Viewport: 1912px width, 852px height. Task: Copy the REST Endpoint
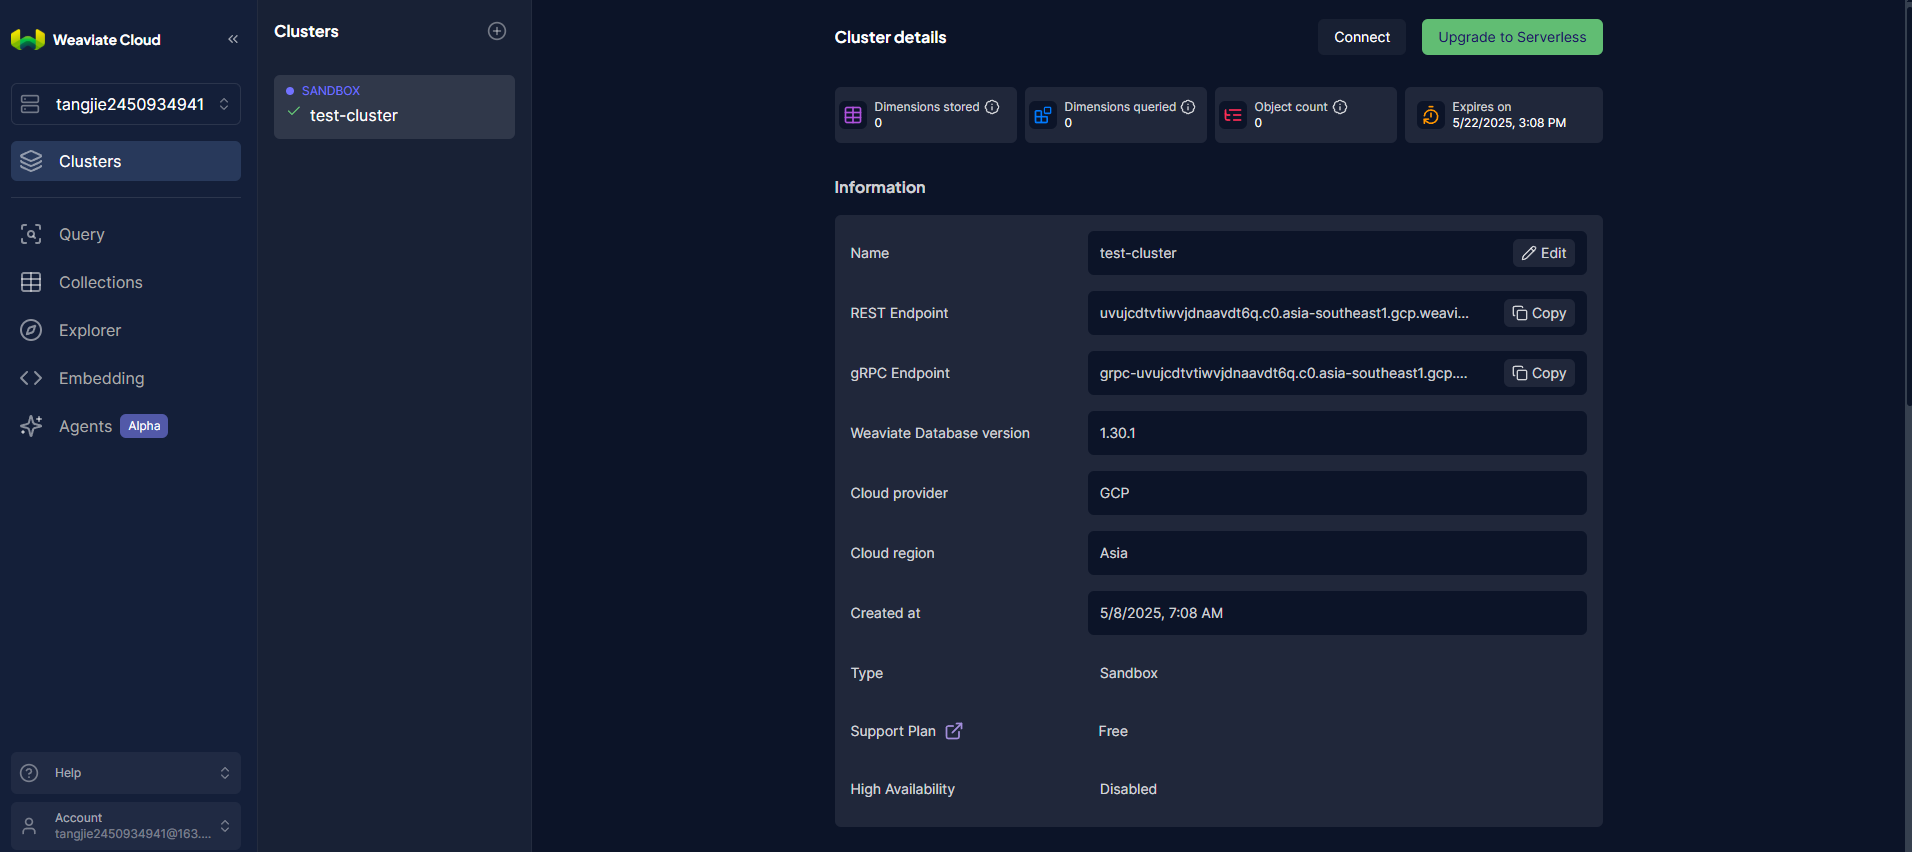(1540, 313)
